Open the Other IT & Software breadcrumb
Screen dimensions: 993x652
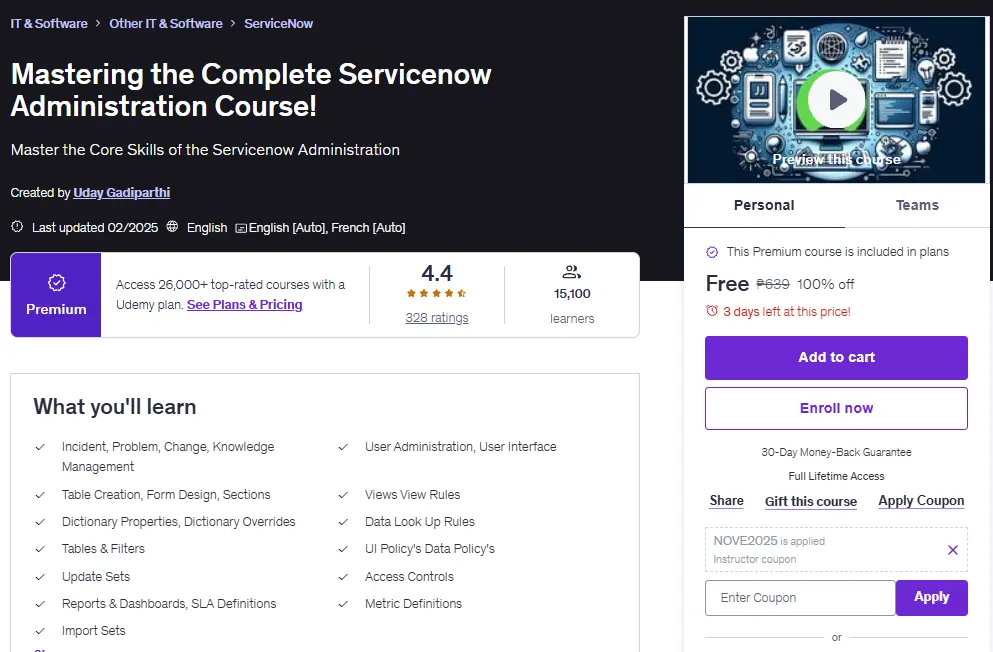coord(166,23)
